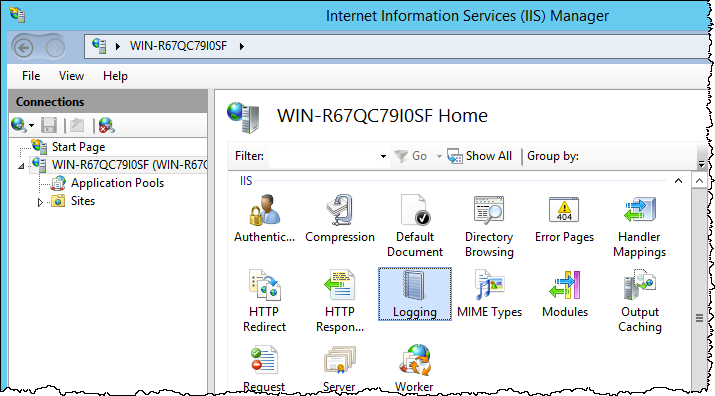This screenshot has height=396, width=715.
Task: Open the Filter dropdown arrow
Action: [x=383, y=156]
